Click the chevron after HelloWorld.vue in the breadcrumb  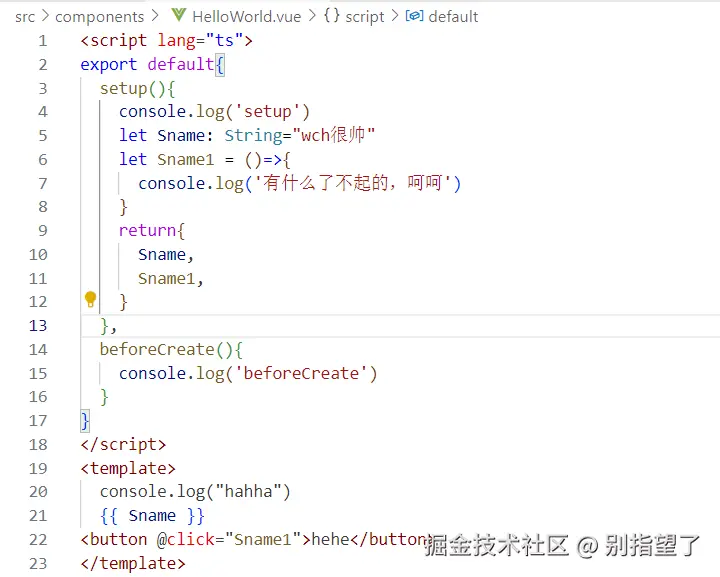point(312,16)
